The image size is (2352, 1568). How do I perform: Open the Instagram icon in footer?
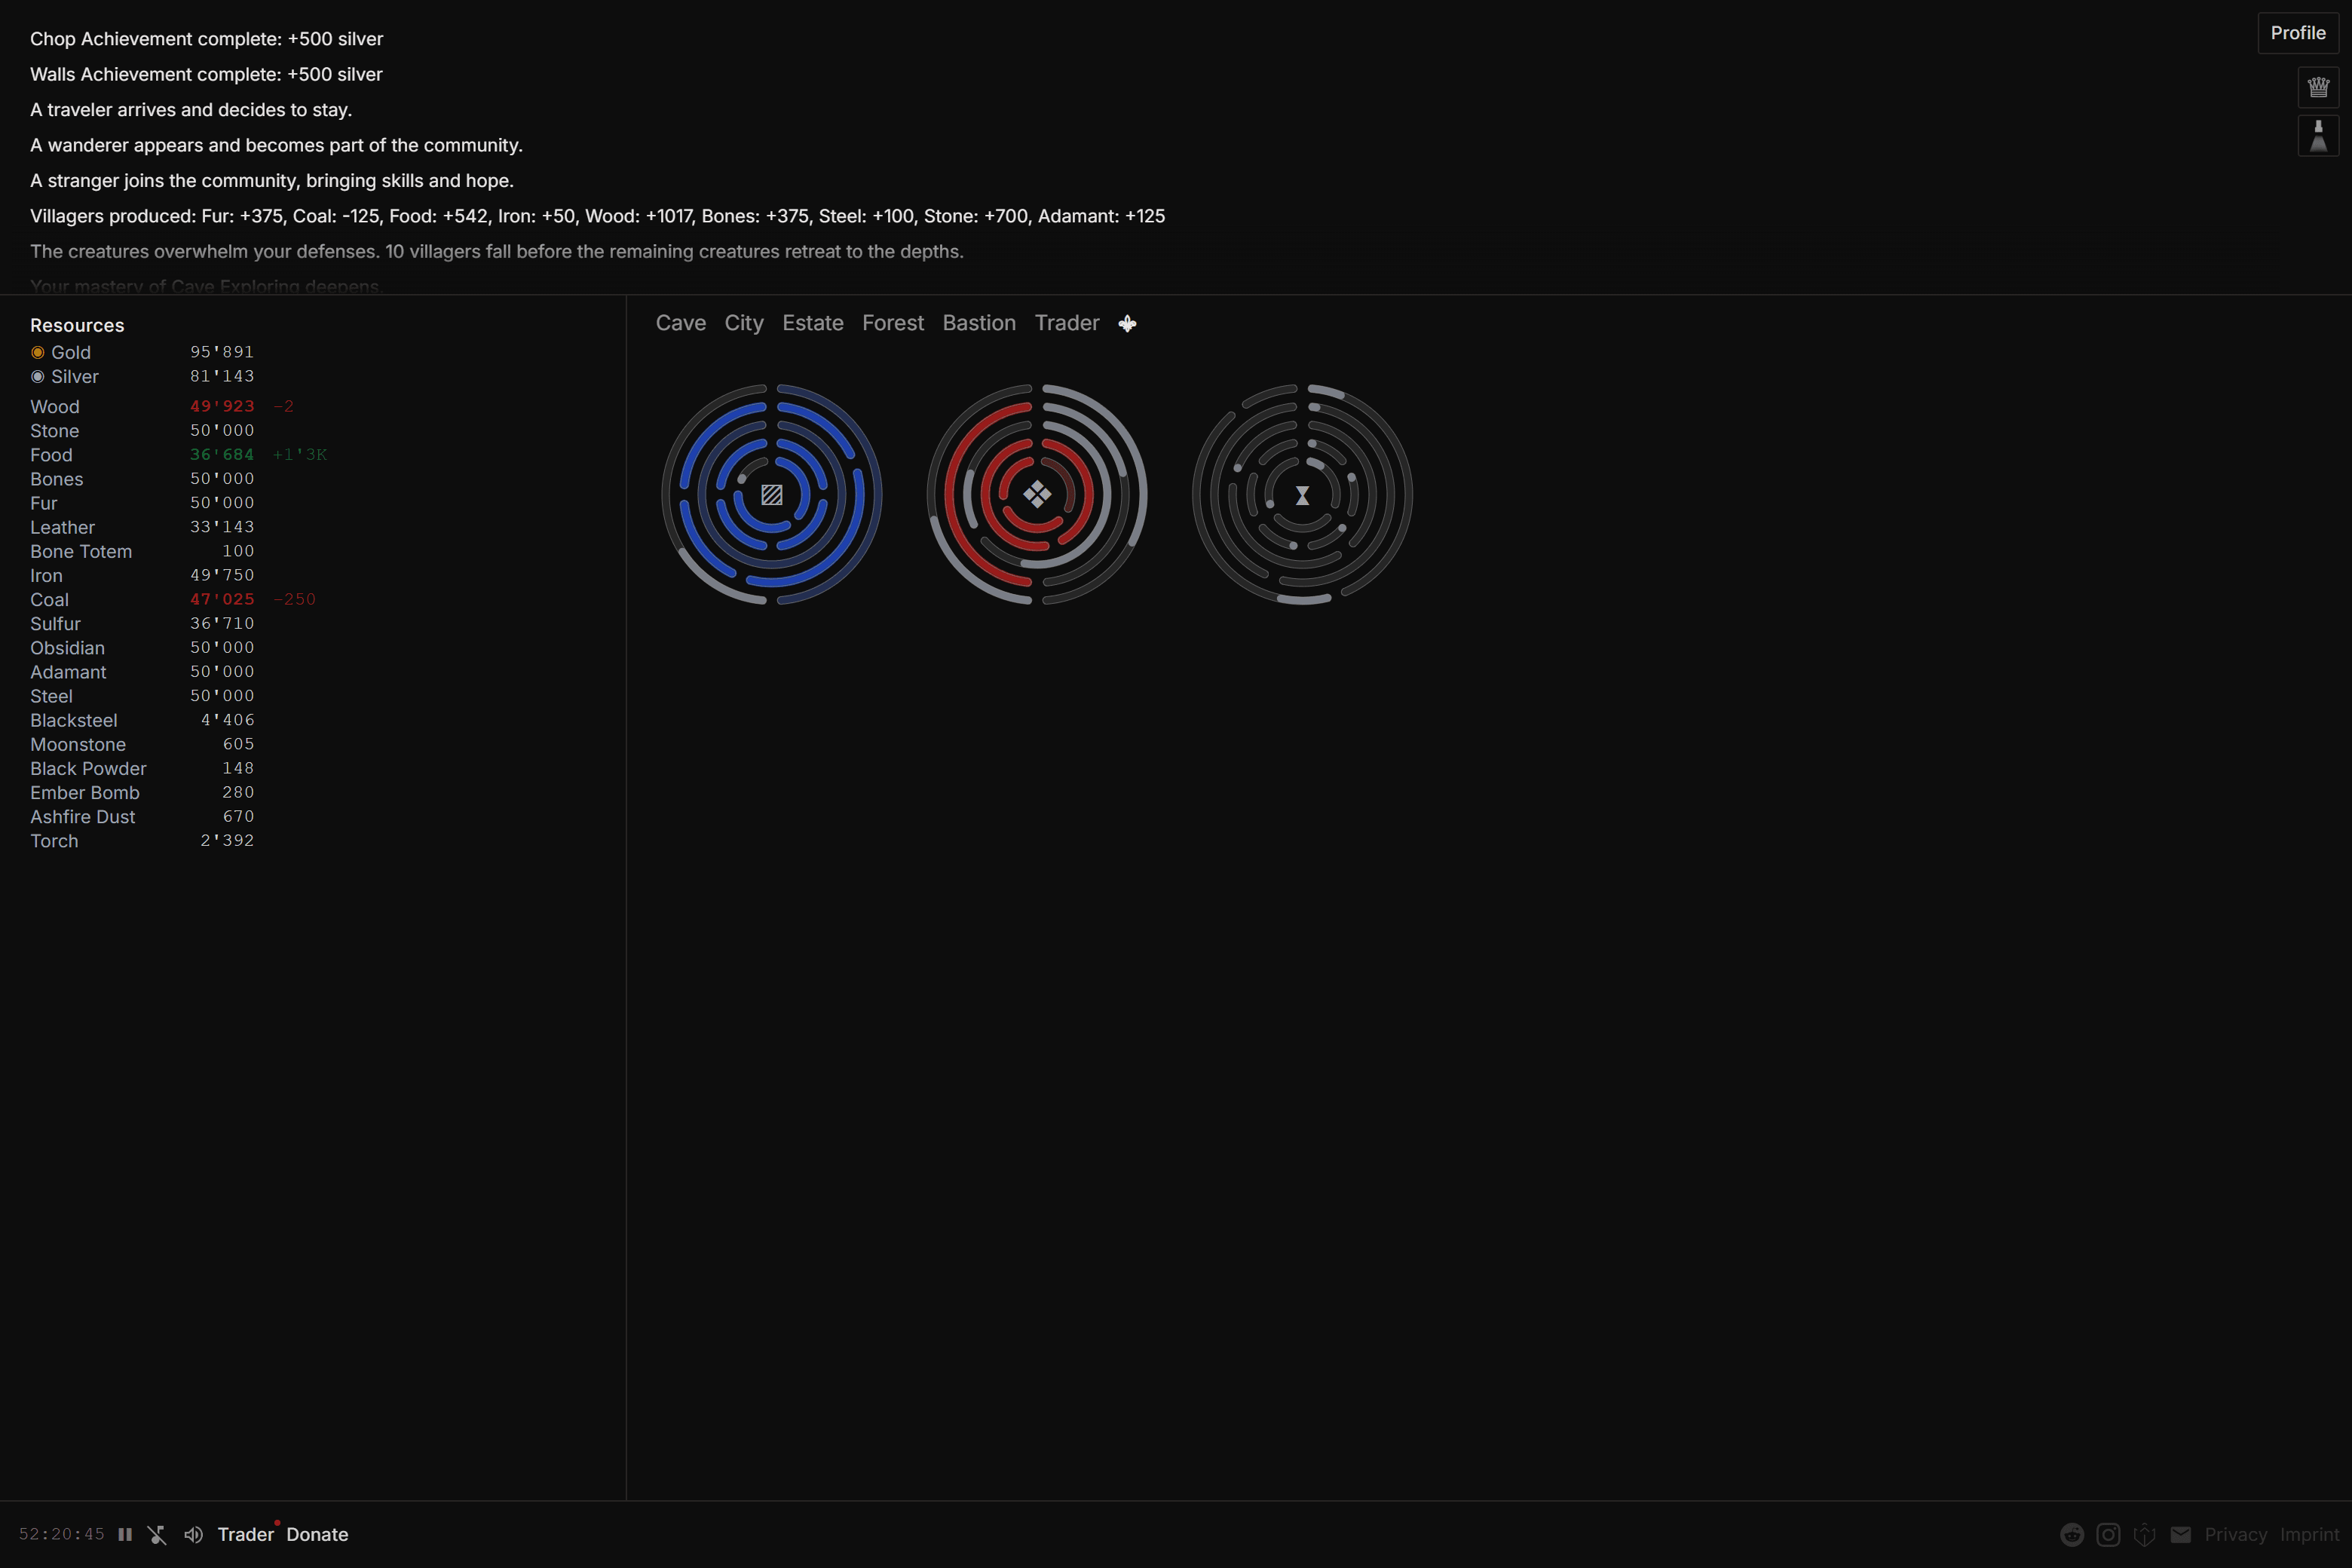click(x=2108, y=1534)
